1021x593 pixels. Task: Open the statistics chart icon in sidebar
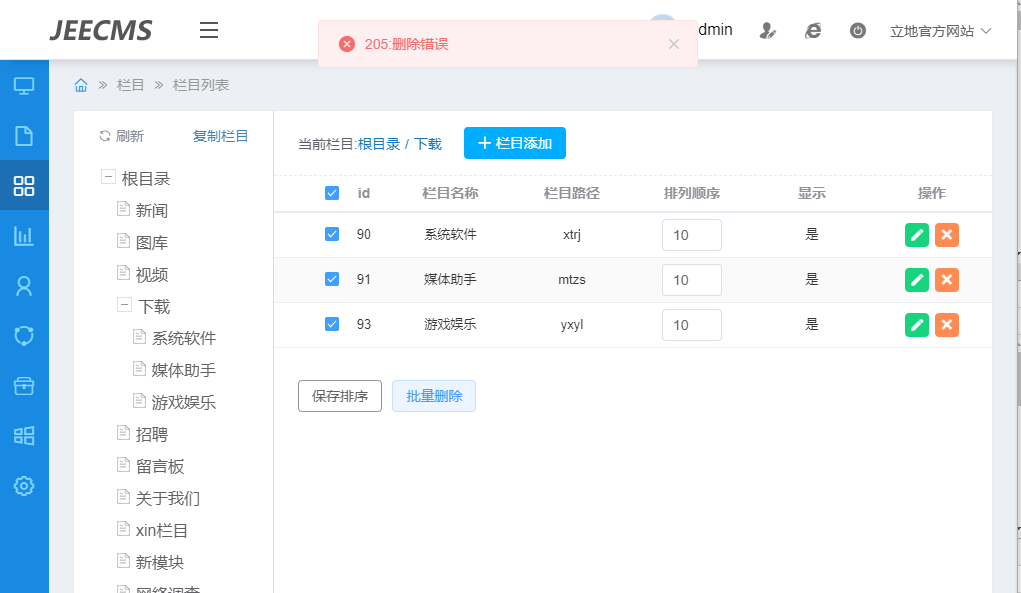[24, 236]
